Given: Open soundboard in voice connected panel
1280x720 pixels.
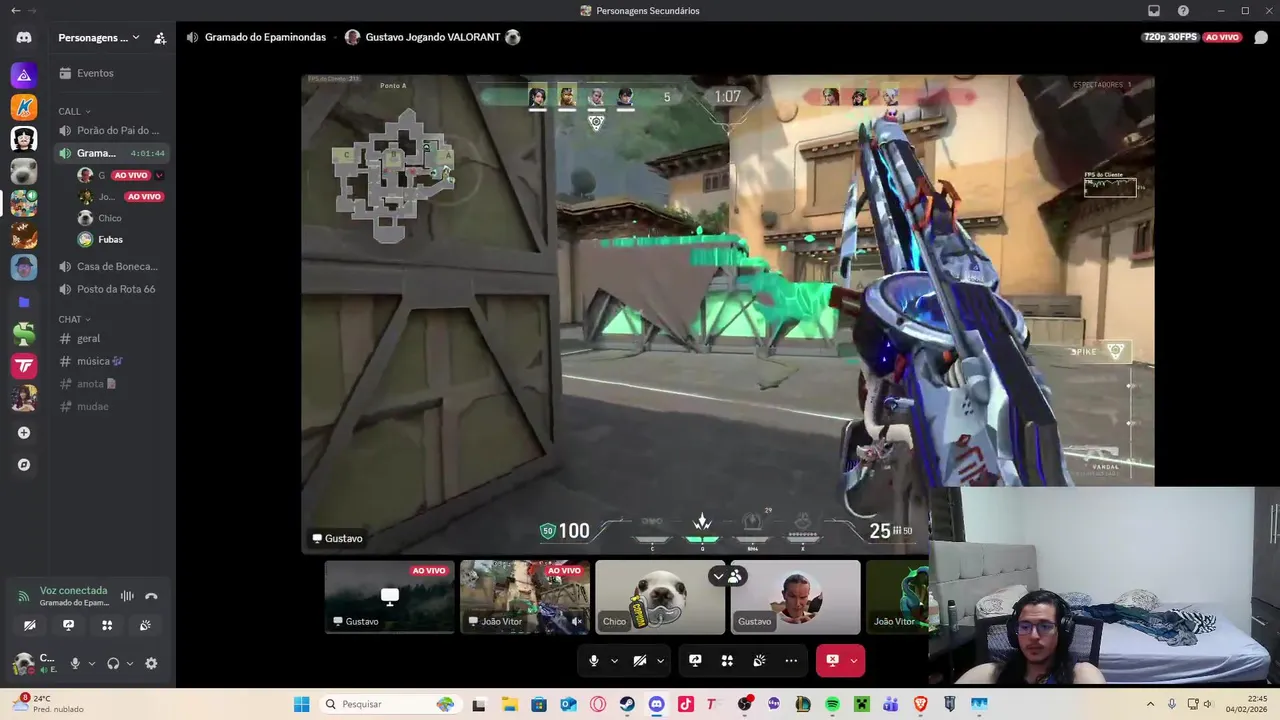Looking at the screenshot, I should tap(145, 625).
